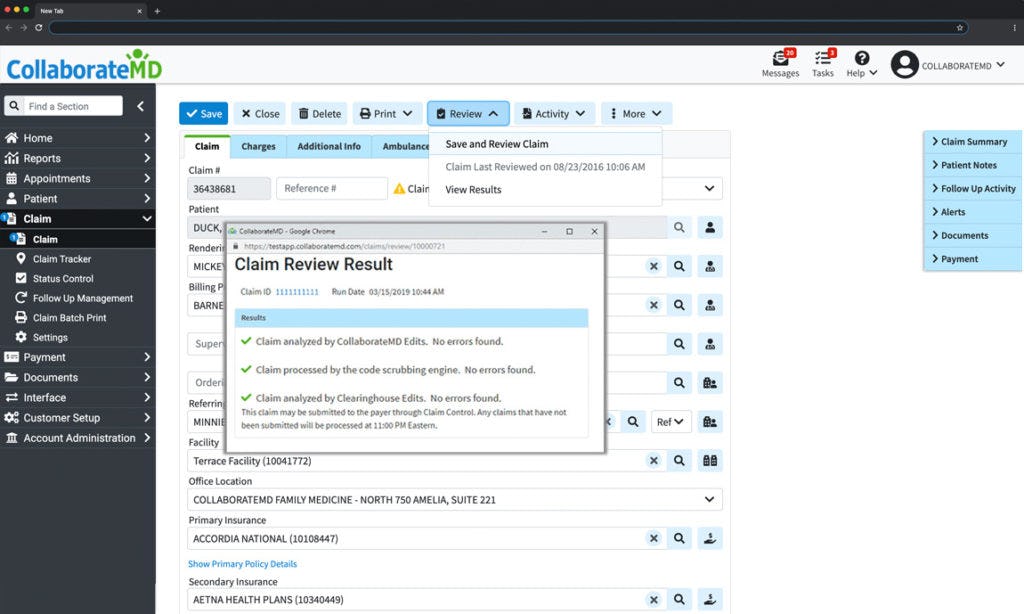Clear the rendering provider field

(653, 266)
